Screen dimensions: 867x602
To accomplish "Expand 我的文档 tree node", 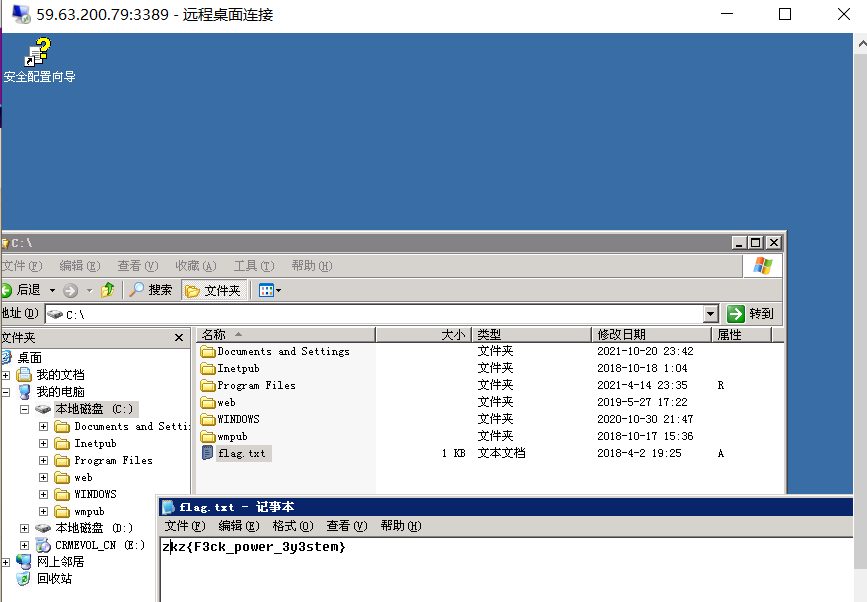I will (6, 375).
